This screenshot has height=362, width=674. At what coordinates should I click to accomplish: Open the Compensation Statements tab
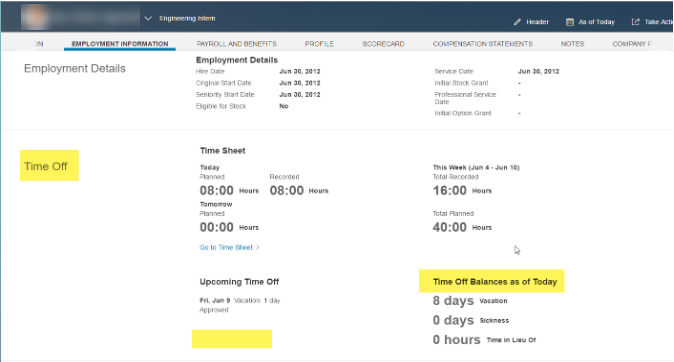[483, 44]
